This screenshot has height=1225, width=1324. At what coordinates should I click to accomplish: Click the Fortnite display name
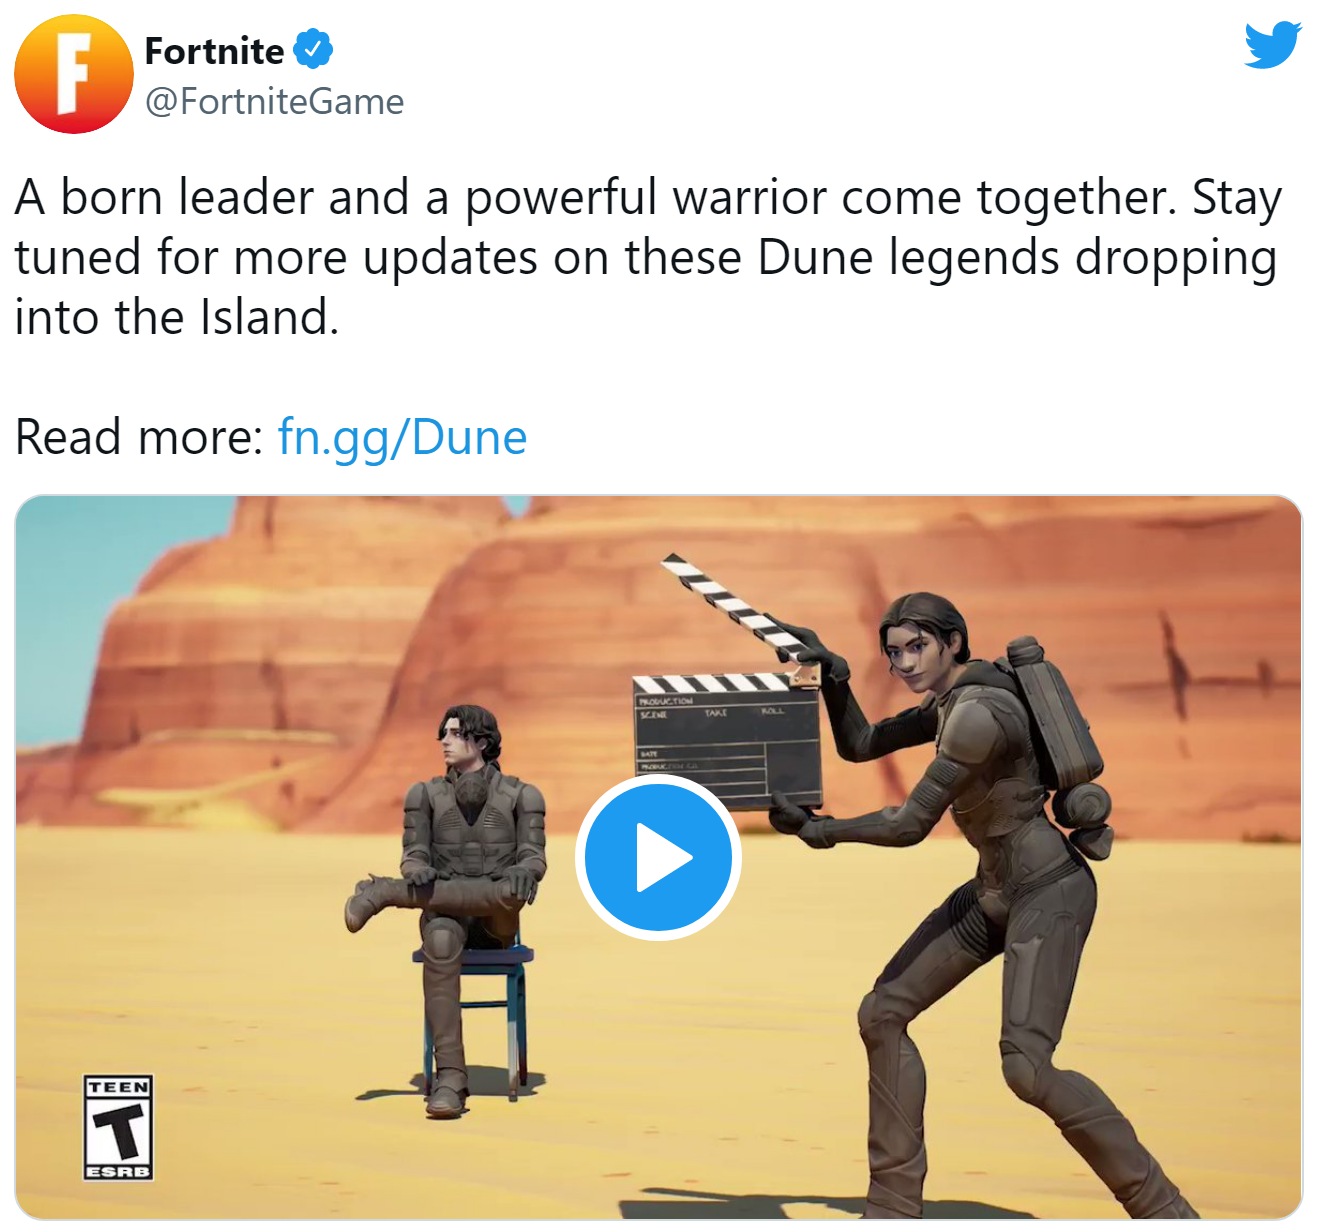[x=215, y=50]
